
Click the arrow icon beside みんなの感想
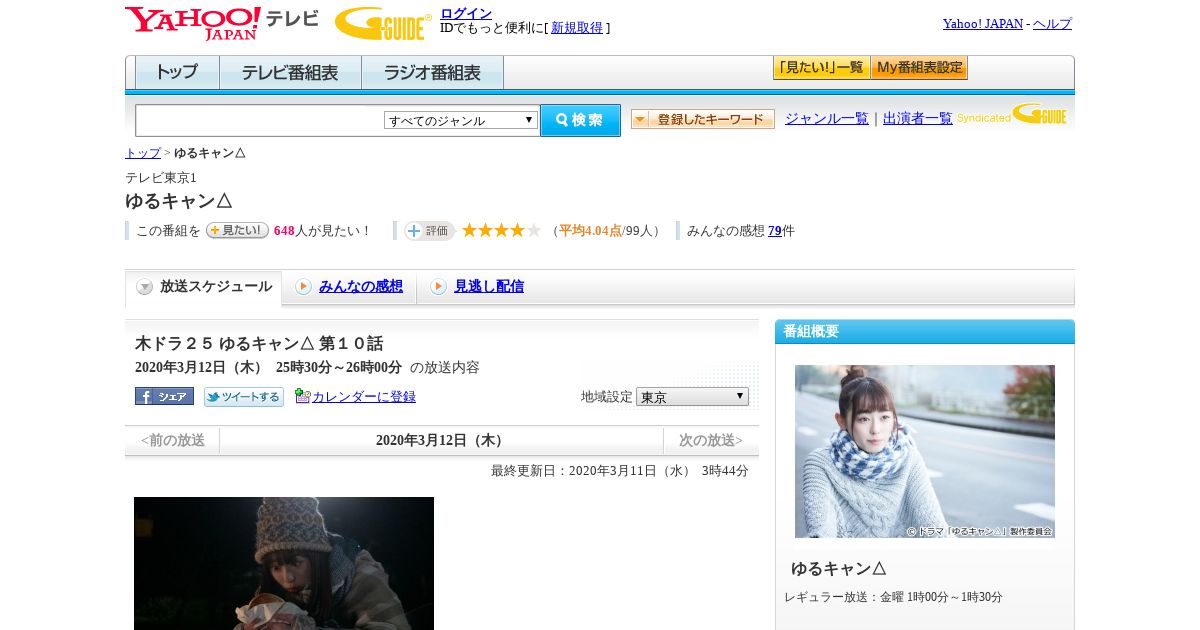(x=303, y=287)
